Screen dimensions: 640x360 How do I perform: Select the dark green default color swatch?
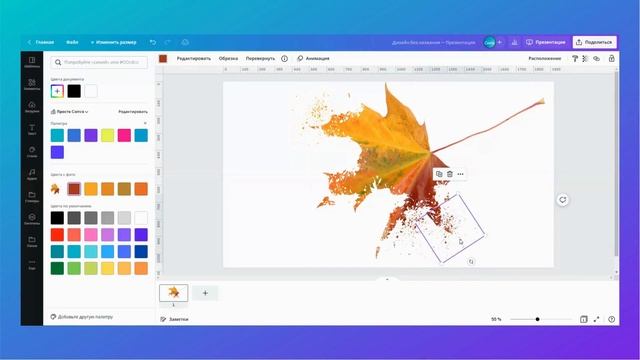coord(57,268)
